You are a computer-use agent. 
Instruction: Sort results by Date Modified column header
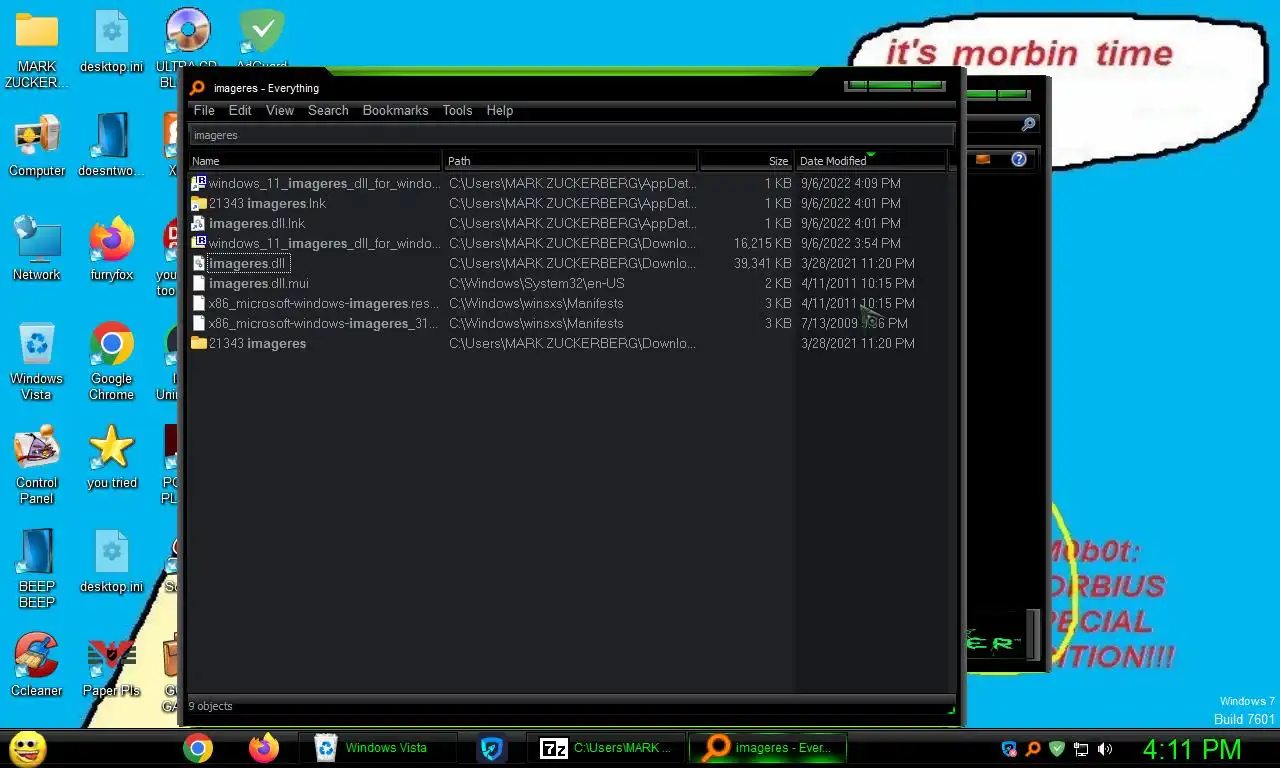(870, 160)
